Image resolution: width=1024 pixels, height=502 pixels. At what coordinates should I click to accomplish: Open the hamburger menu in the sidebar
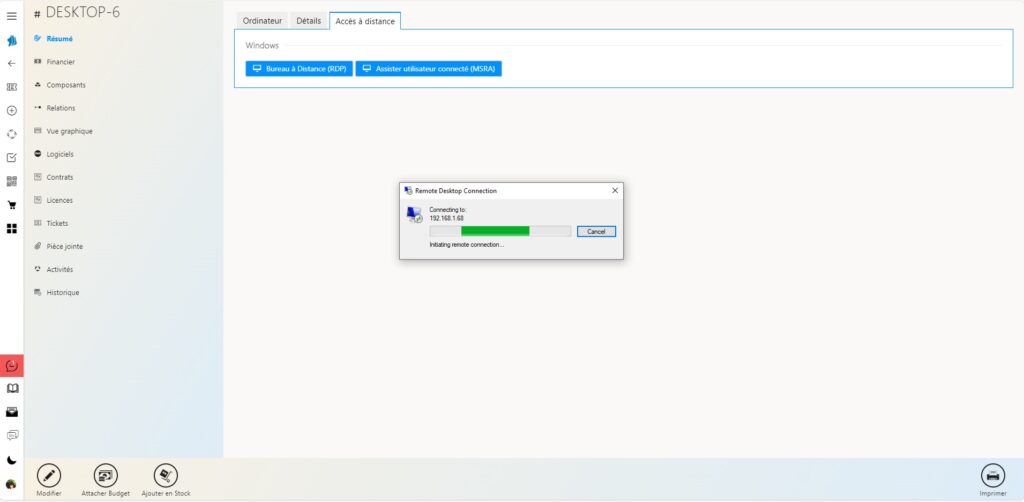[x=12, y=16]
